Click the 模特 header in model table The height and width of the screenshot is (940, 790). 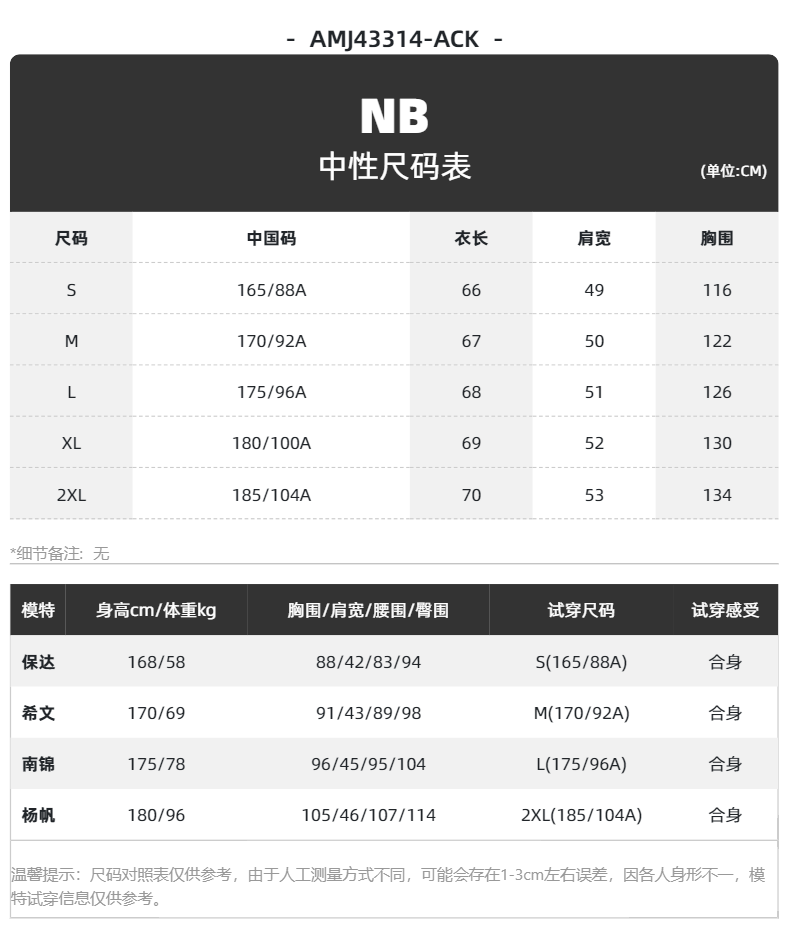pos(38,610)
